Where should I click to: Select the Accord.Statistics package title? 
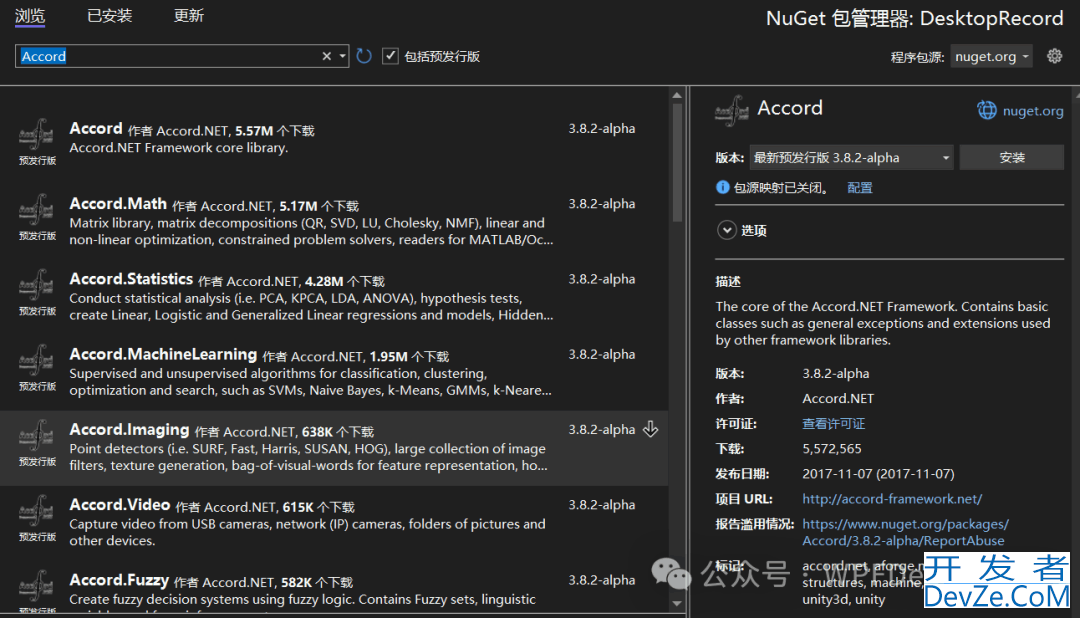tap(131, 279)
